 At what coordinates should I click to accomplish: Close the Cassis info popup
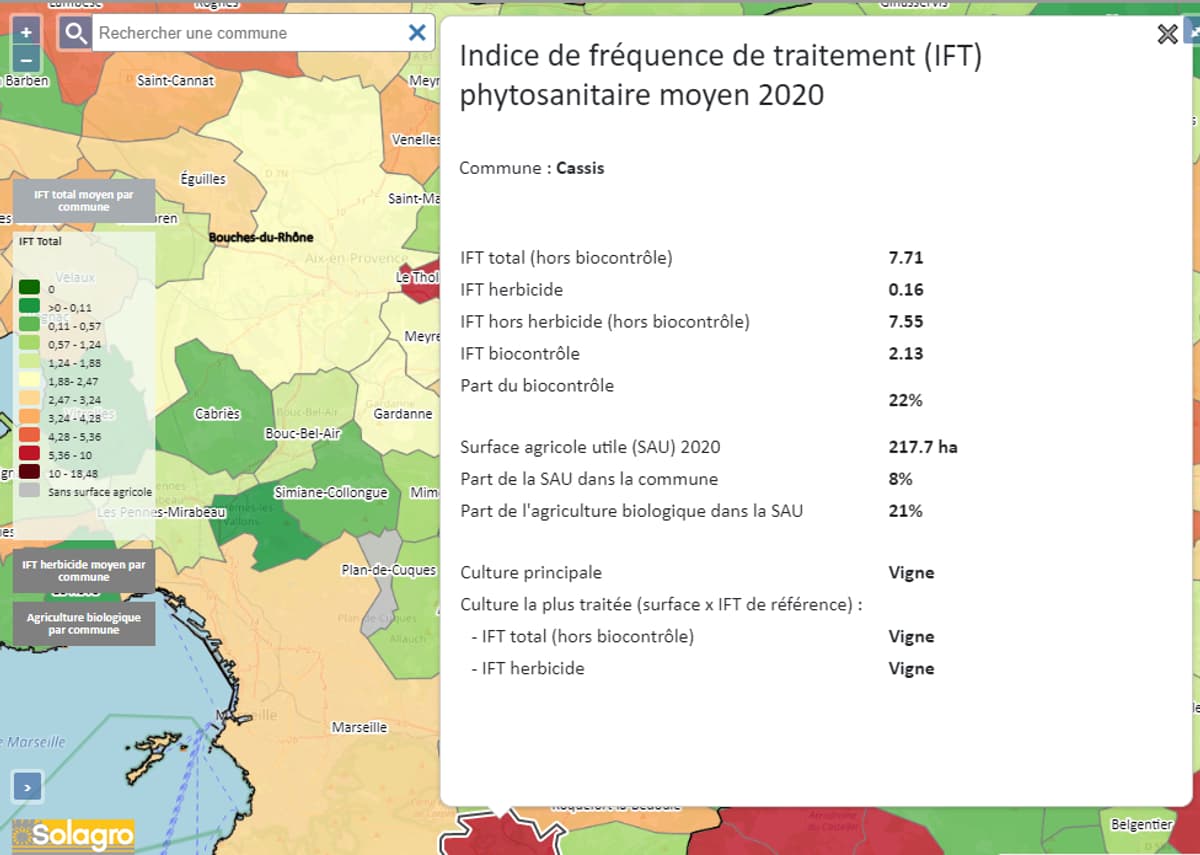tap(1166, 35)
